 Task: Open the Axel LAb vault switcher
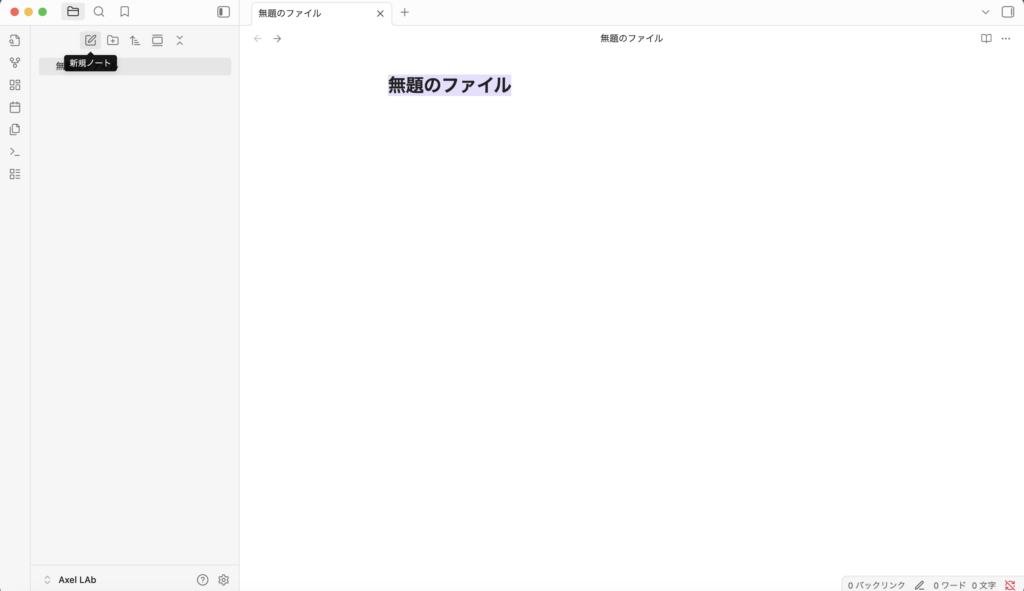pos(77,580)
